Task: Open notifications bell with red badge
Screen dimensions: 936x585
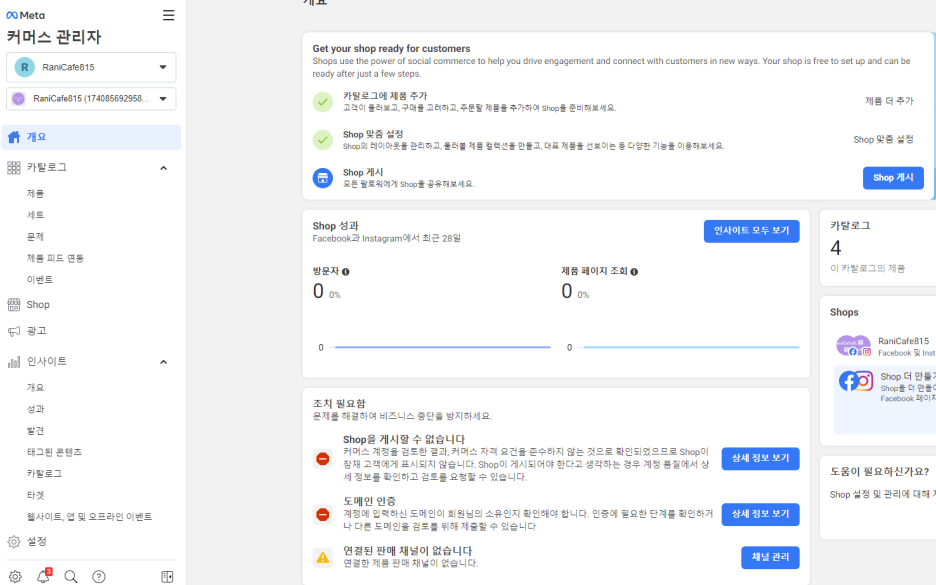Action: [43, 576]
